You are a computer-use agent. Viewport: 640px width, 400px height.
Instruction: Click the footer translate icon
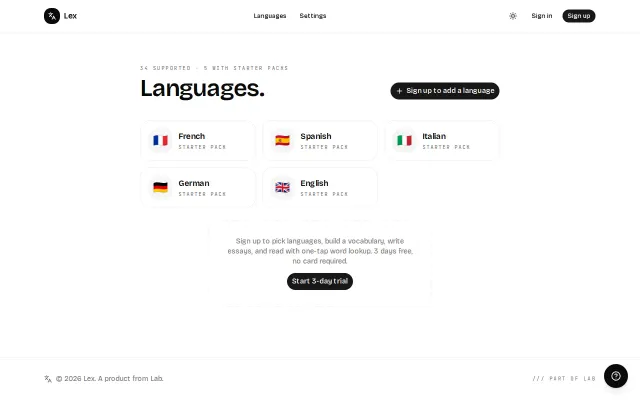coord(48,379)
